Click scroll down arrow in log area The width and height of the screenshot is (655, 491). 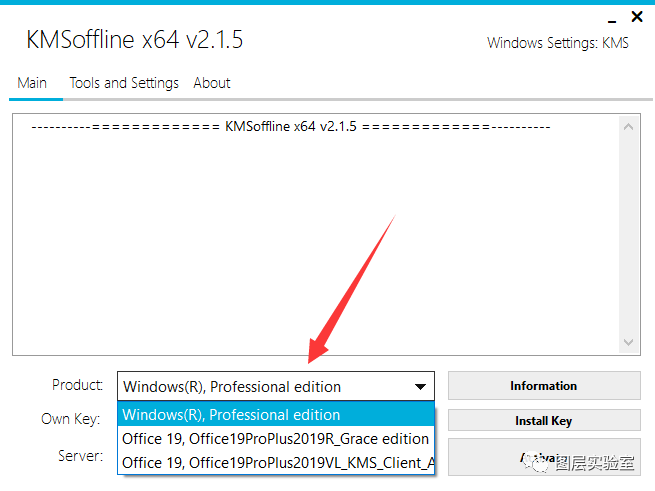(x=628, y=342)
